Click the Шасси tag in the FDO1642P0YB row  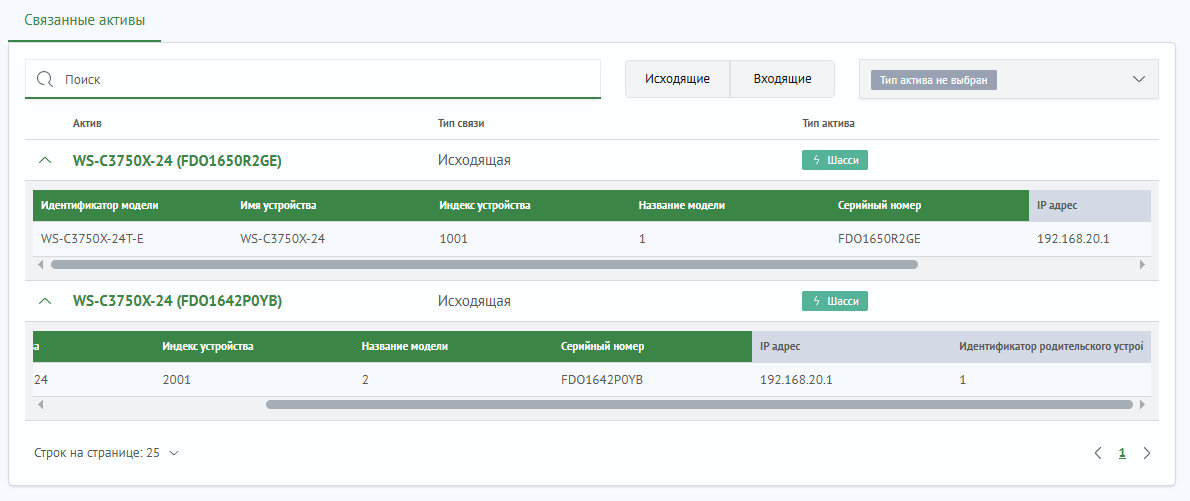(835, 301)
